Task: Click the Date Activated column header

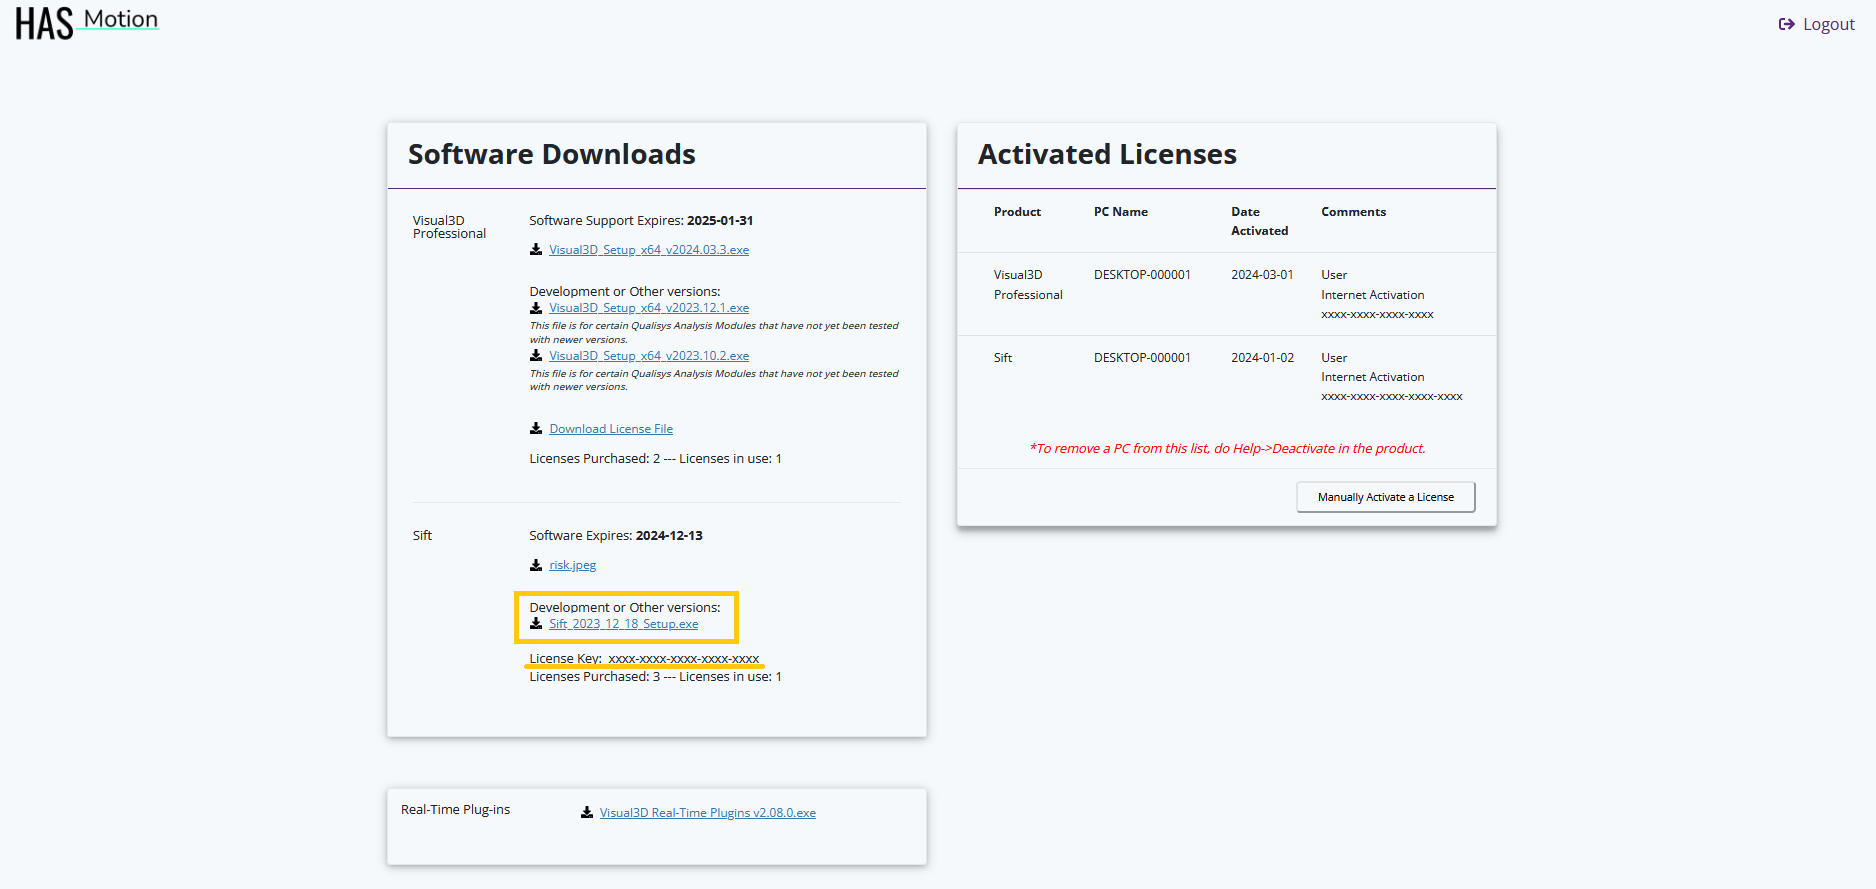Action: click(1260, 221)
